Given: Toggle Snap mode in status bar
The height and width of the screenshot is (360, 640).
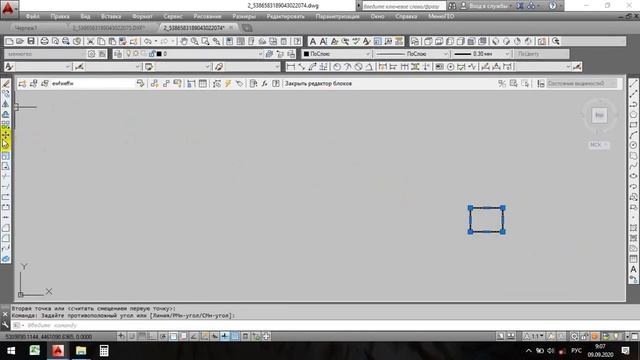Looking at the screenshot, I should coord(132,336).
